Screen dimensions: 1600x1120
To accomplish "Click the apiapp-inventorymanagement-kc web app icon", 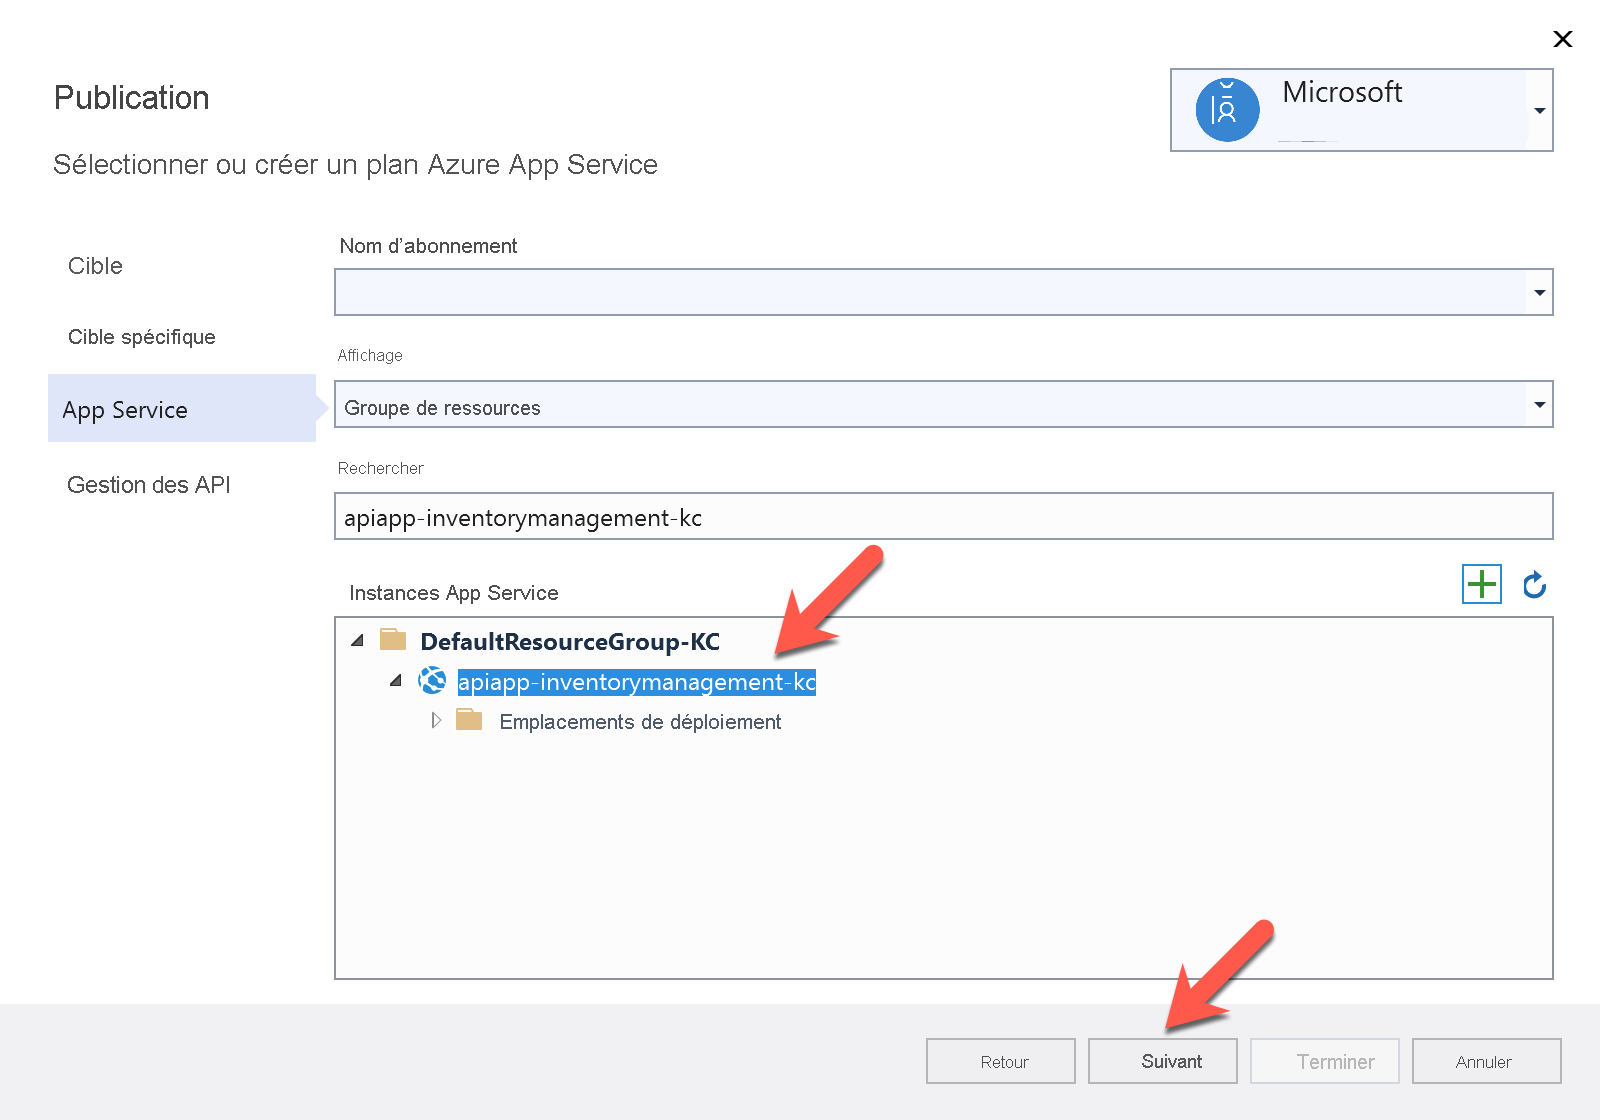I will point(432,681).
